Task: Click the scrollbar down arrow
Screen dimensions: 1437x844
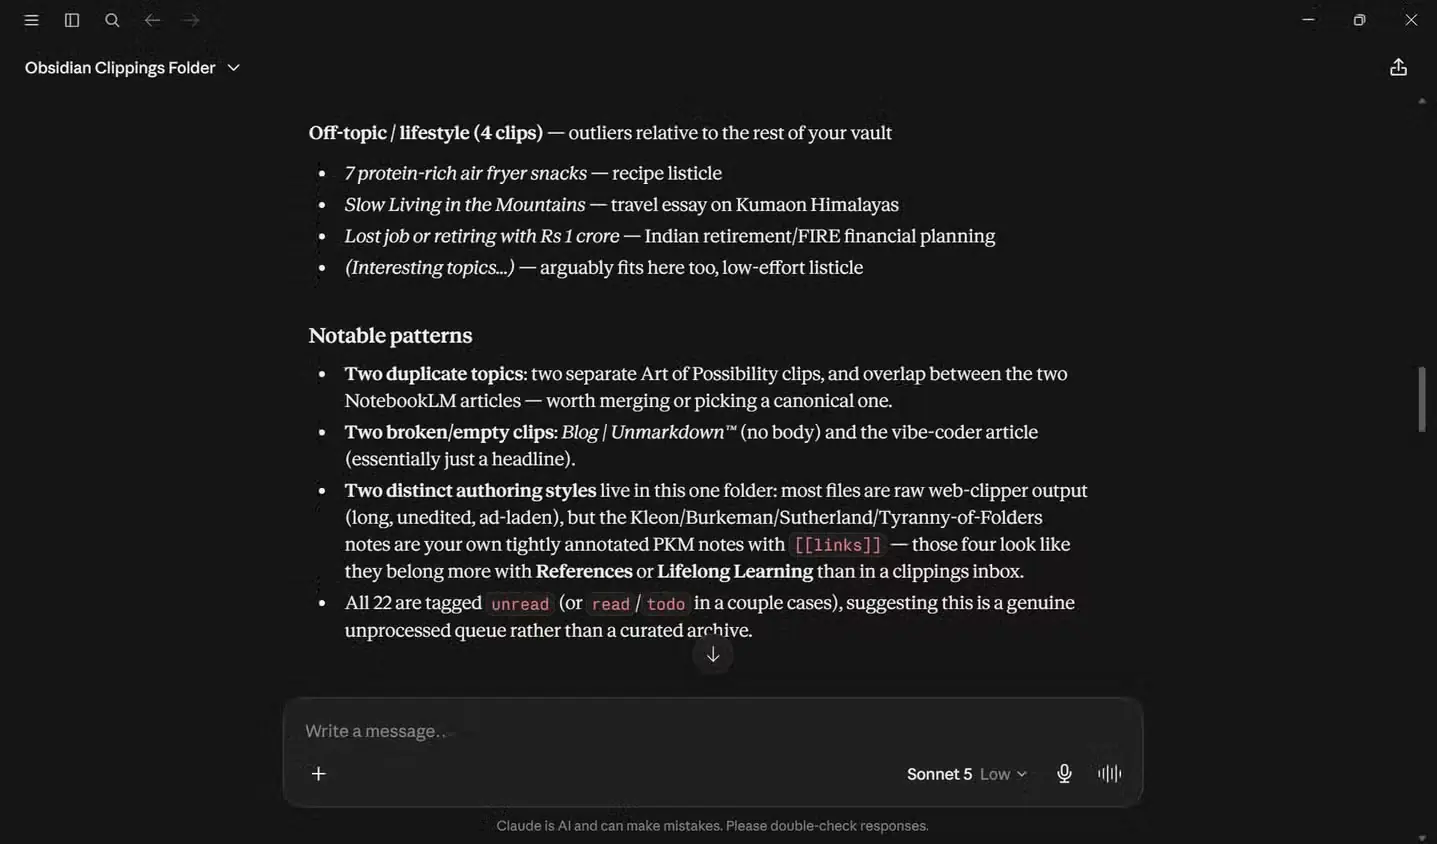Action: [1422, 838]
